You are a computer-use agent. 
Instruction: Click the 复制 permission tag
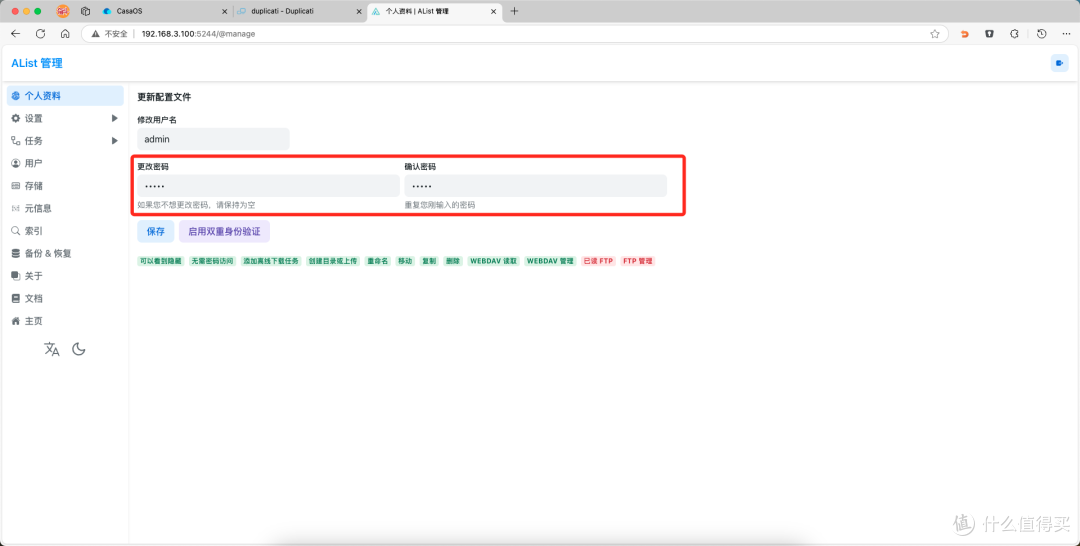click(x=429, y=261)
